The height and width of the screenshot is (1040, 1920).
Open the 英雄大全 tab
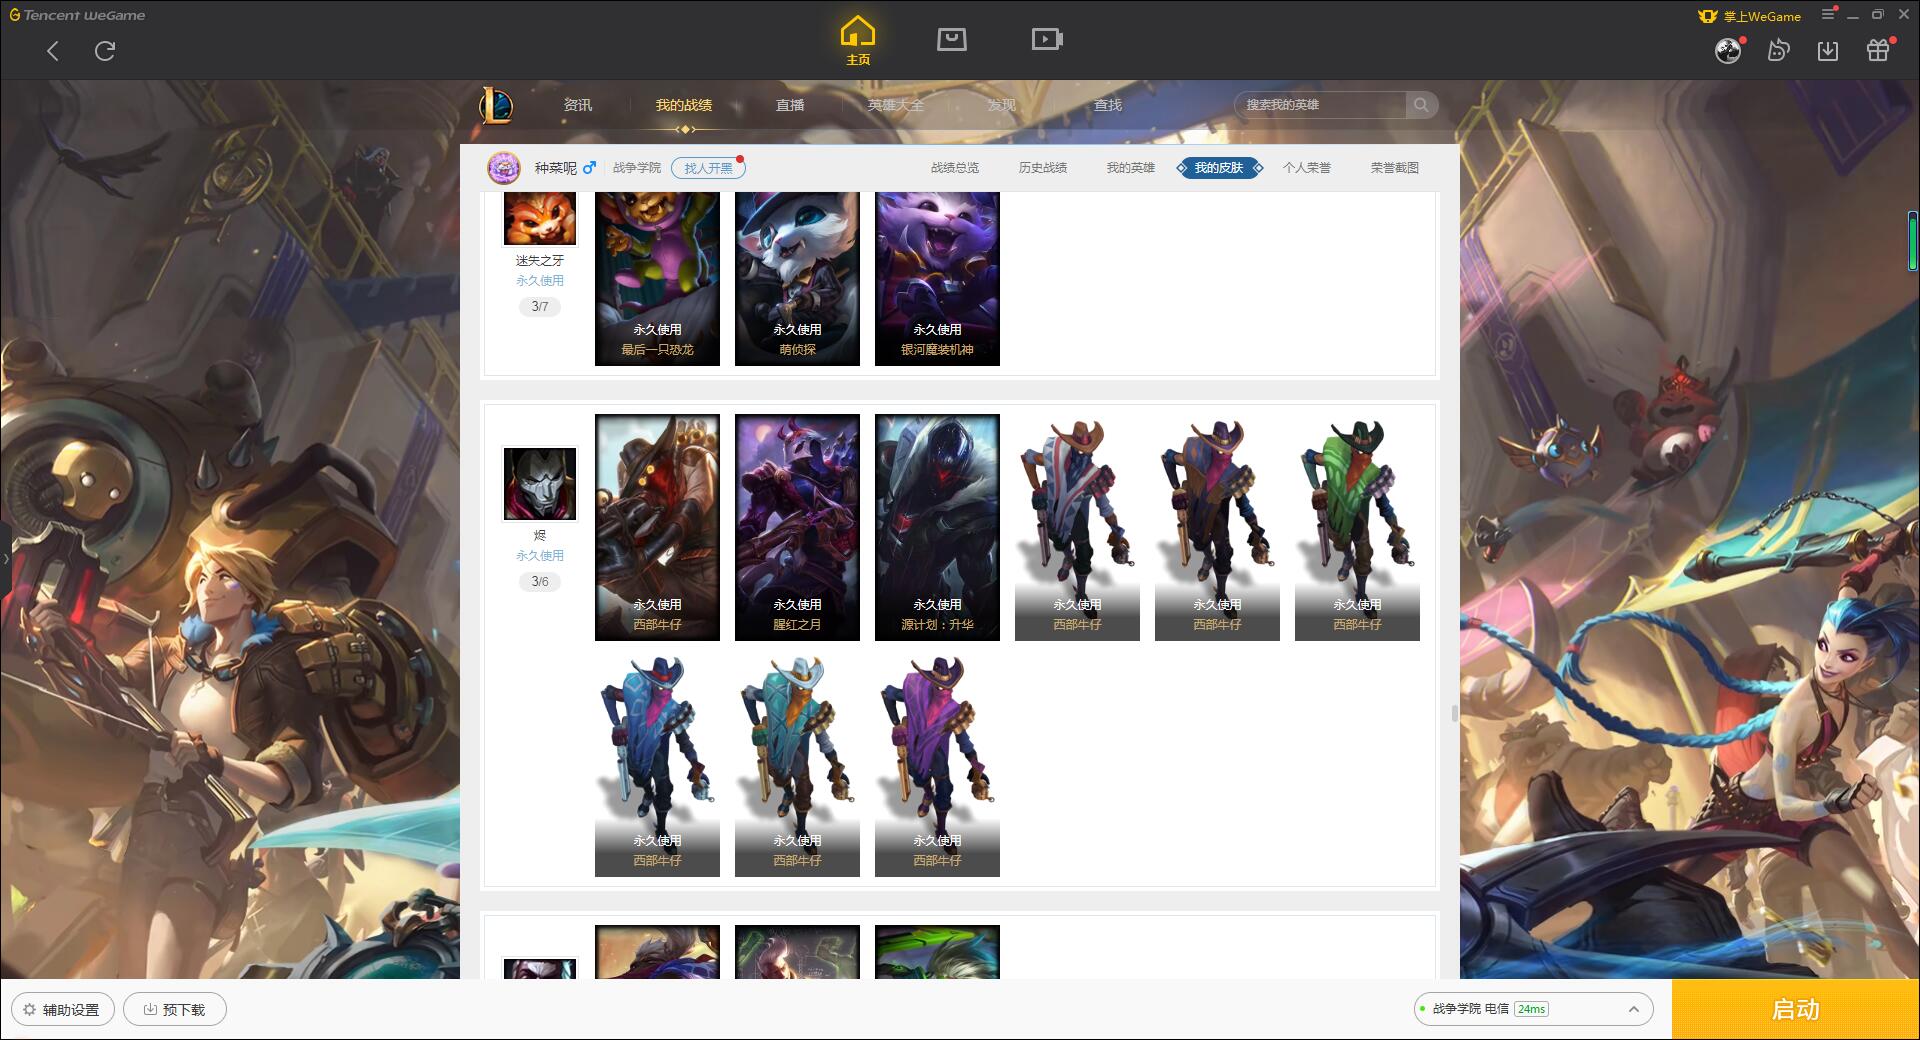point(896,105)
